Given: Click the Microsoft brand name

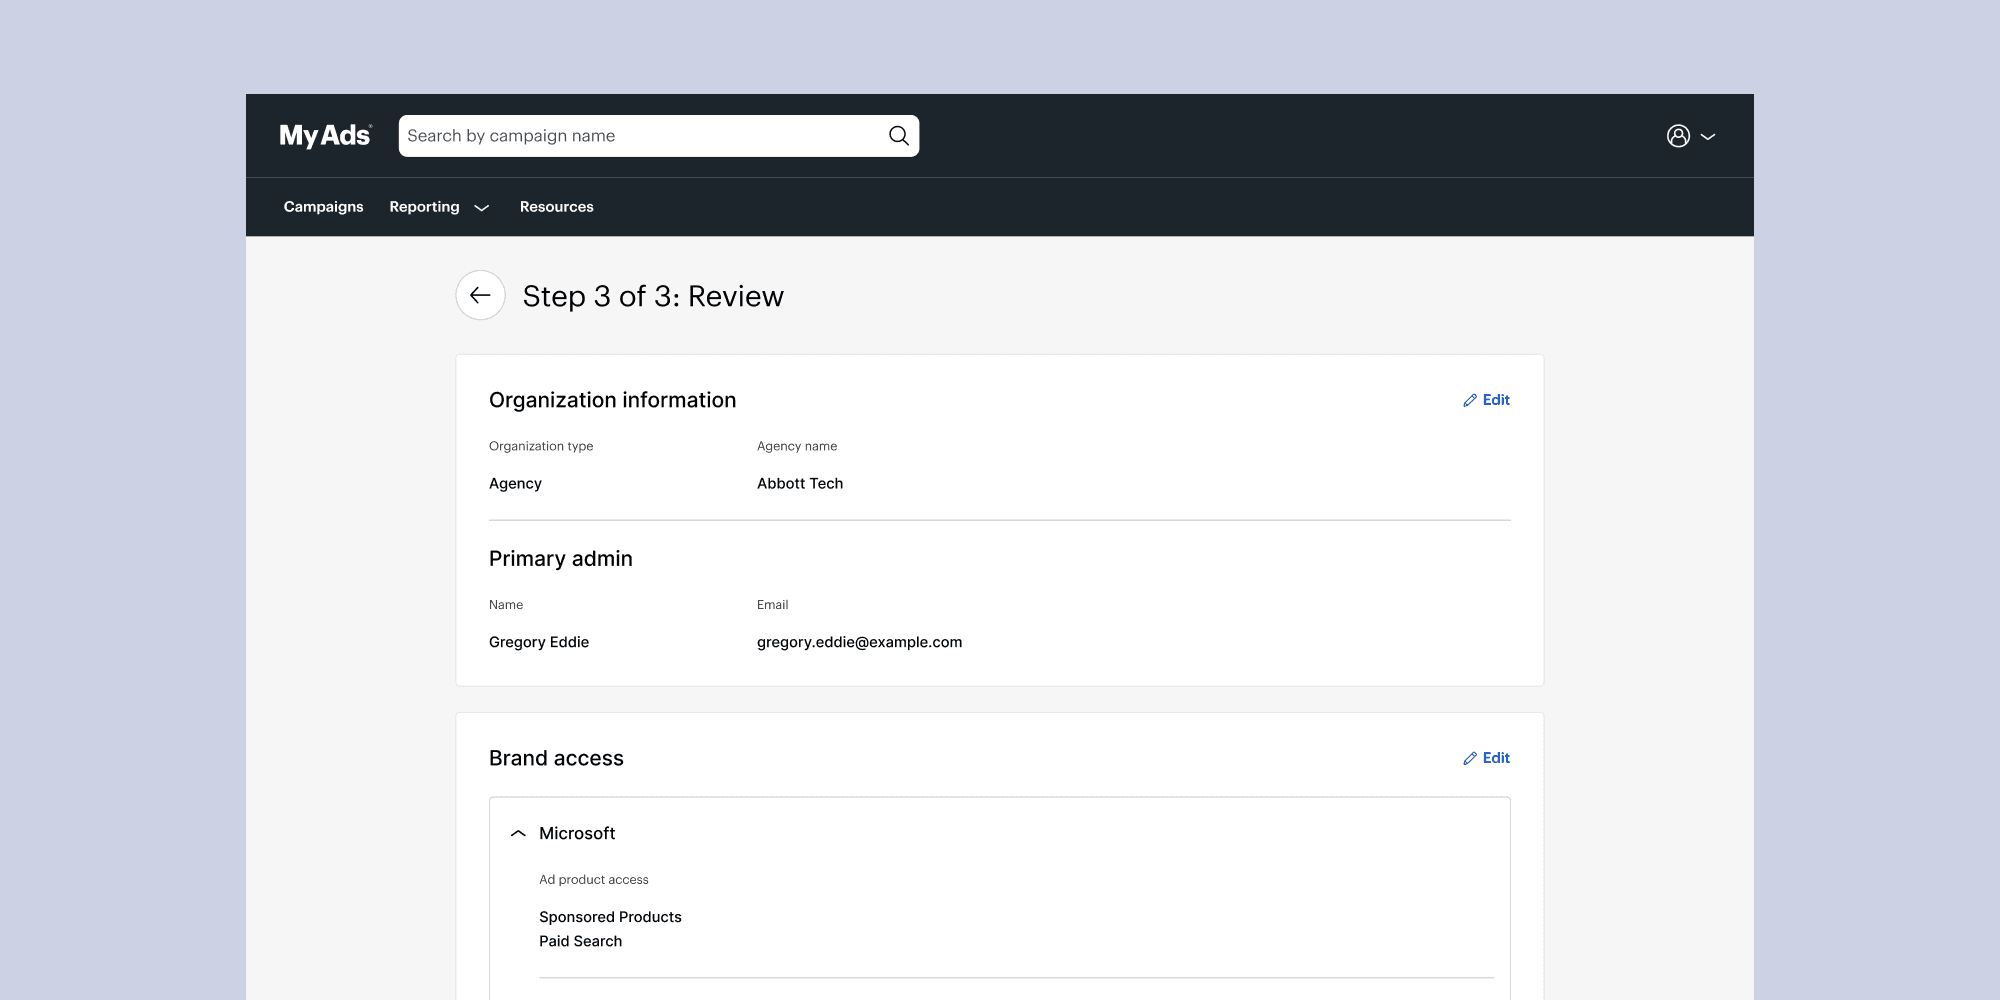Looking at the screenshot, I should pos(577,833).
